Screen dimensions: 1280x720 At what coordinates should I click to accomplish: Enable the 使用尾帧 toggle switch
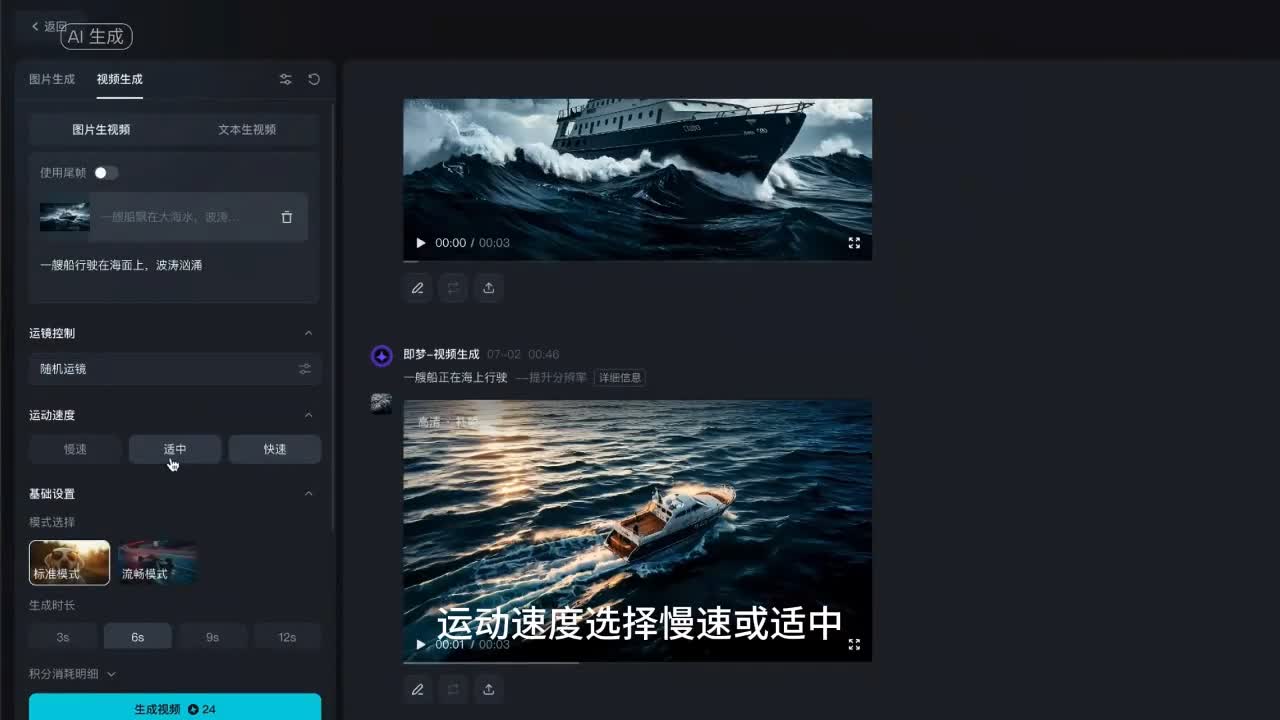(107, 172)
